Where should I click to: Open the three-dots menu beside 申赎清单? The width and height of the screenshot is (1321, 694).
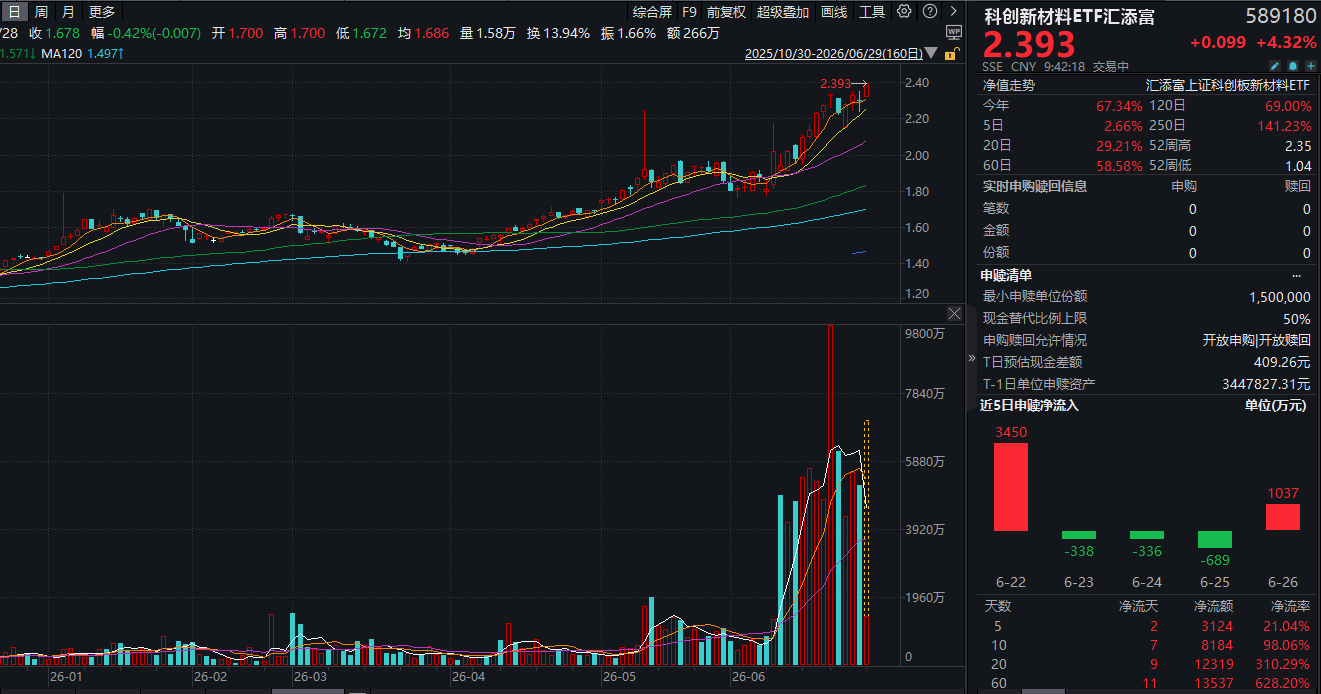1297,275
